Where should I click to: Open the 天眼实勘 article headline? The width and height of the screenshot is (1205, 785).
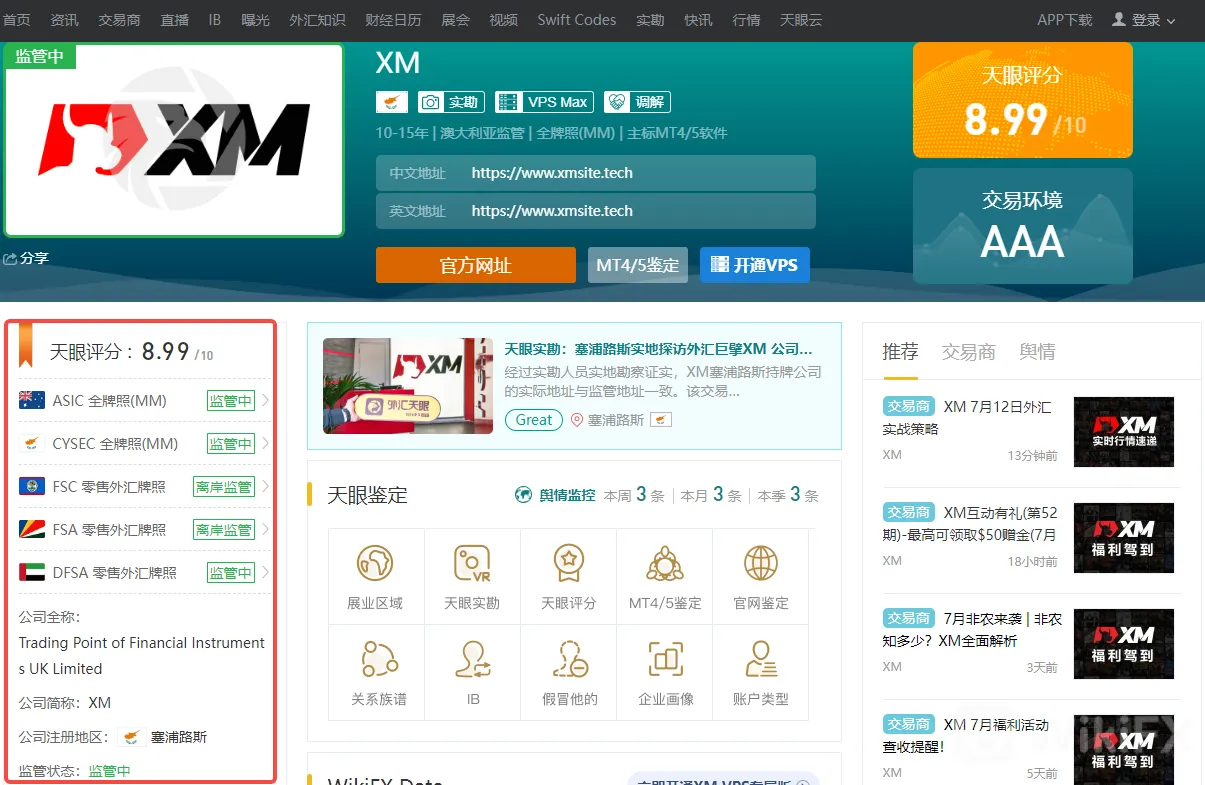coord(658,349)
